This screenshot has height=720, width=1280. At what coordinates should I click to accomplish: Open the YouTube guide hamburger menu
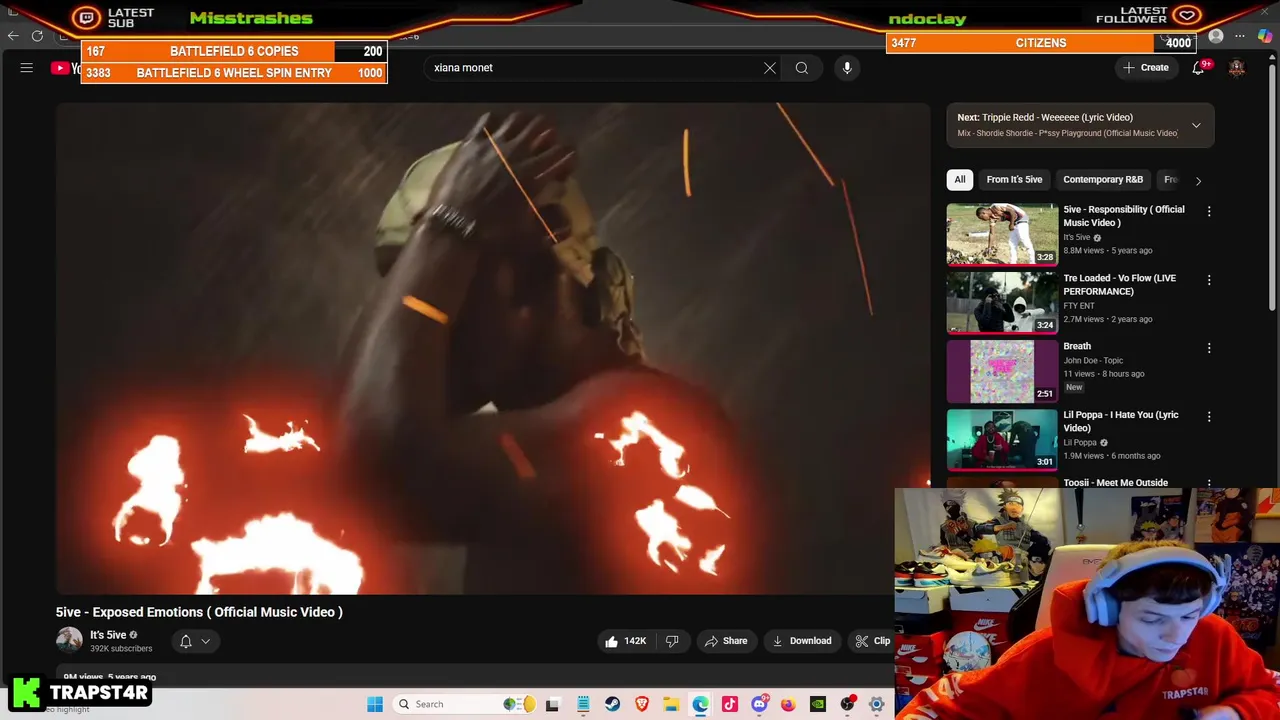coord(27,68)
